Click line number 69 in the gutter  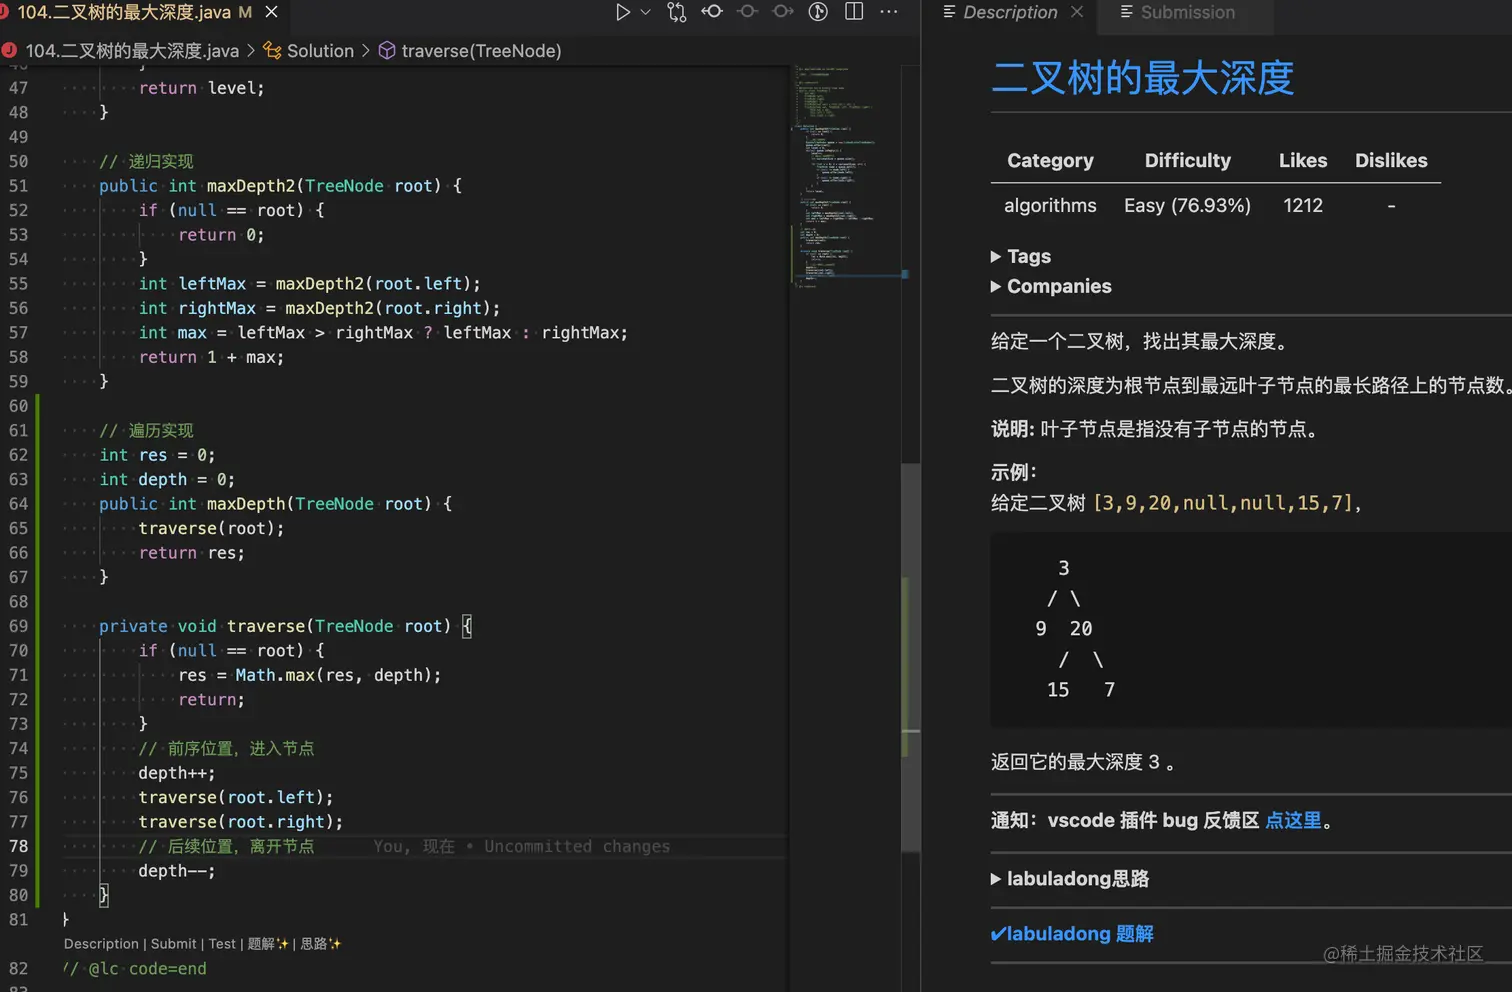(18, 626)
